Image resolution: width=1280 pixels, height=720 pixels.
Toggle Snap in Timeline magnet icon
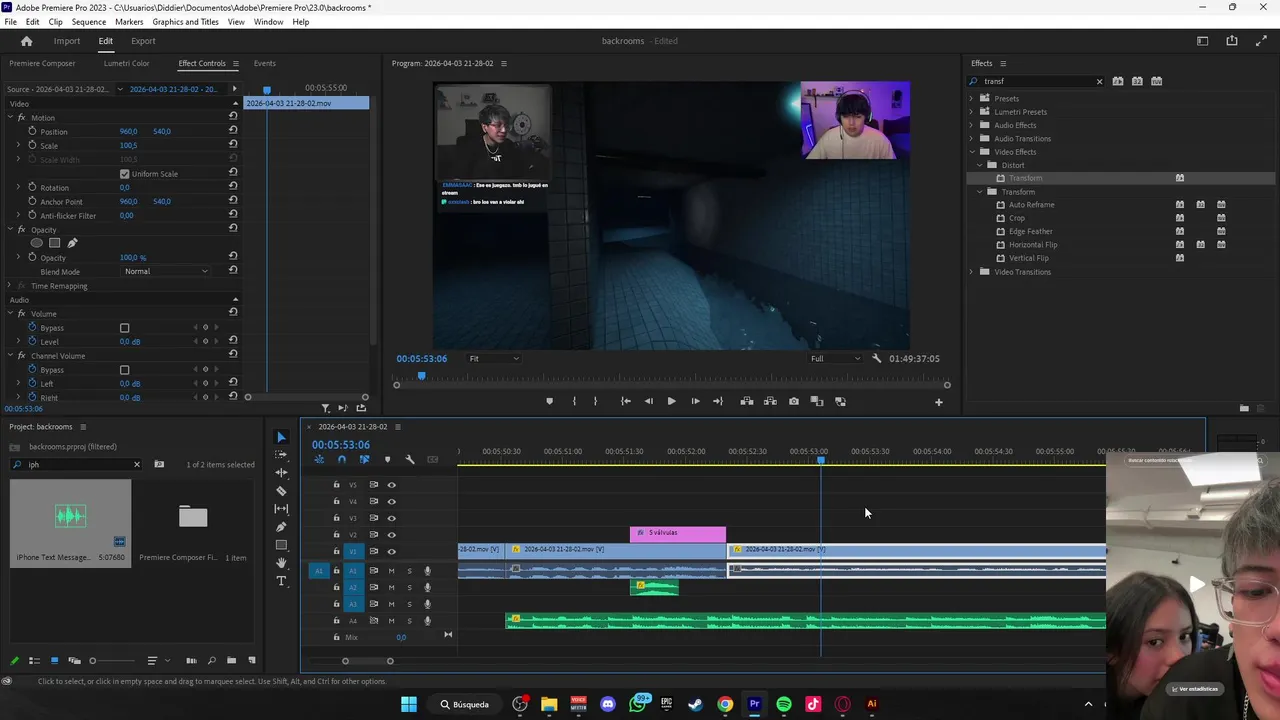(342, 460)
